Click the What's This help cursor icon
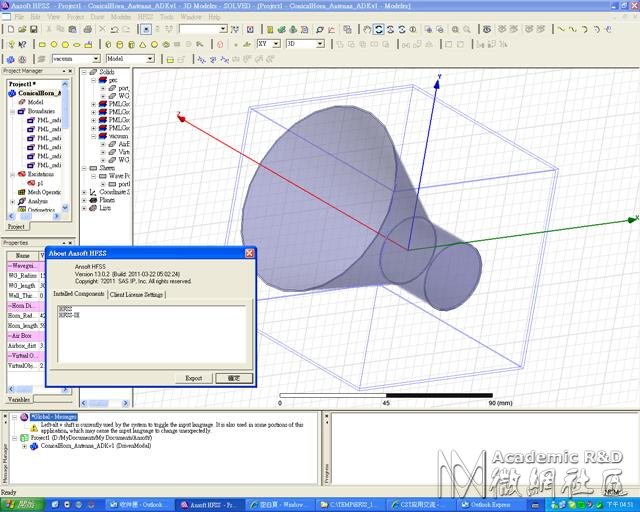The image size is (640, 512). pyautogui.click(x=22, y=45)
